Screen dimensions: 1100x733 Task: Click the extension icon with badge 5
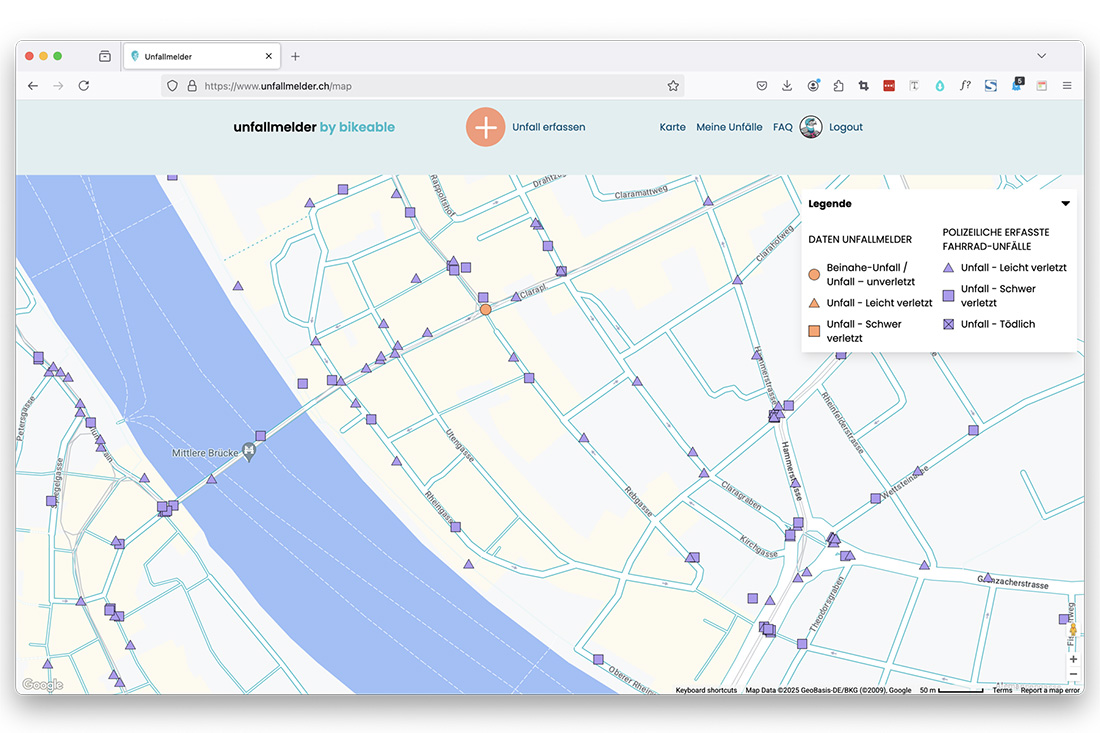(1017, 85)
